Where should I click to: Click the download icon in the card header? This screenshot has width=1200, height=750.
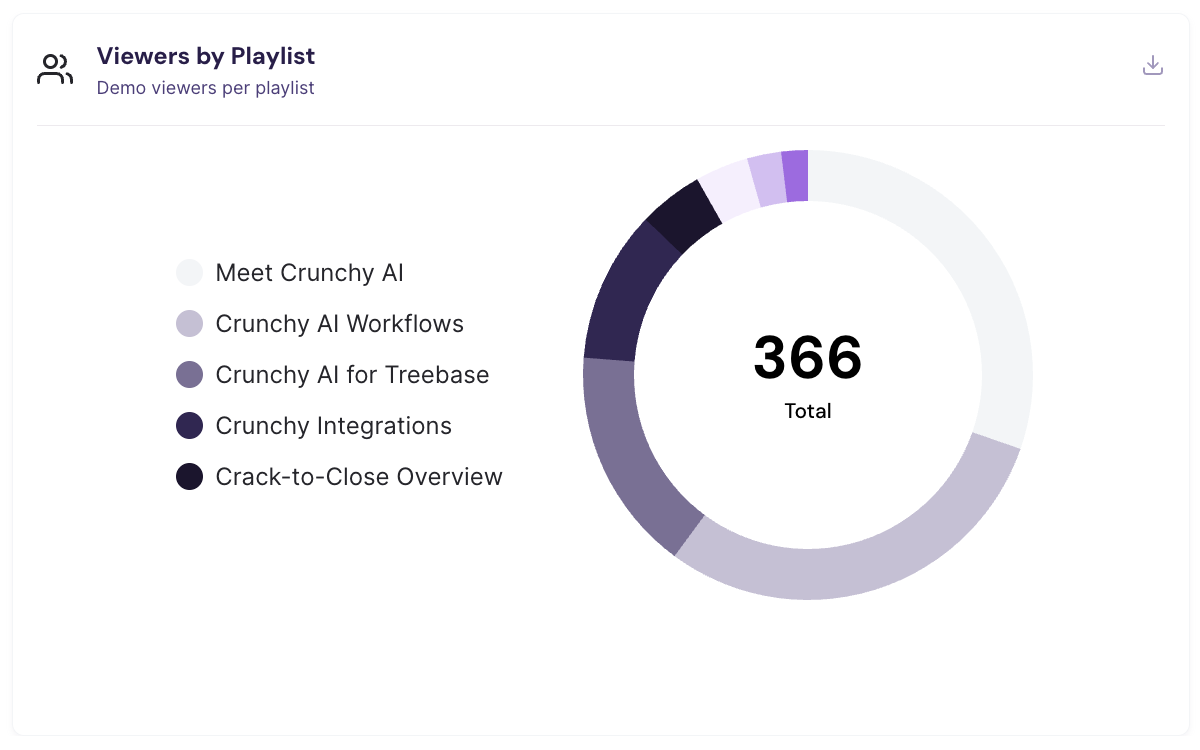[1153, 66]
